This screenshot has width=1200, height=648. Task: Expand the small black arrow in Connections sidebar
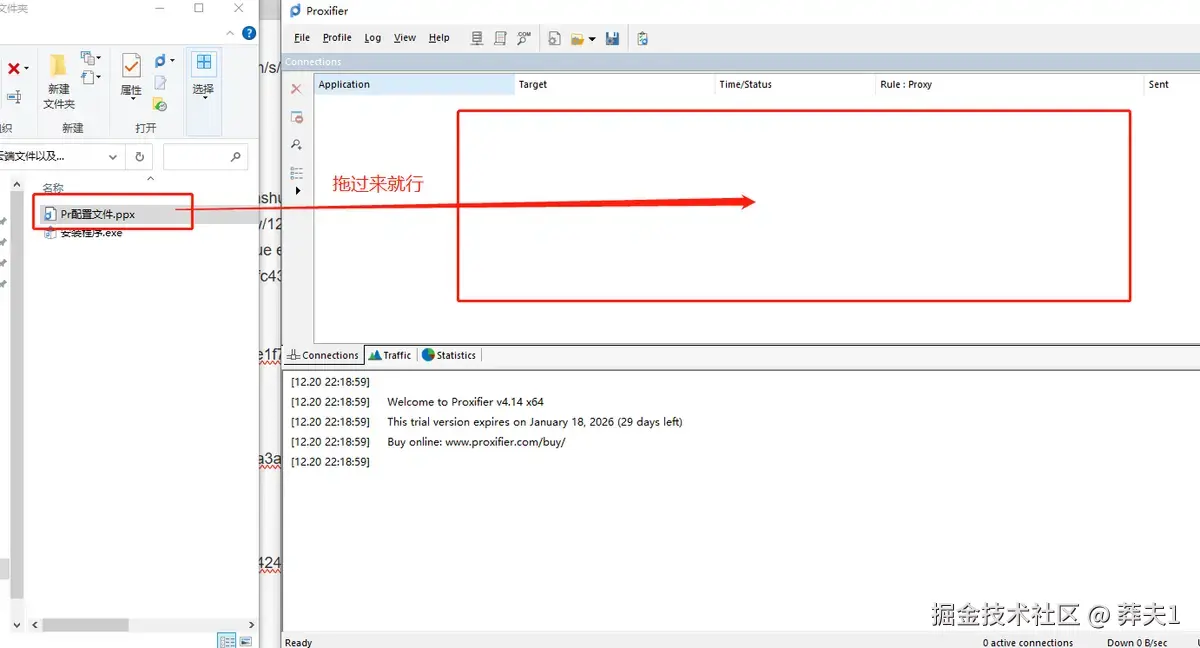point(297,190)
